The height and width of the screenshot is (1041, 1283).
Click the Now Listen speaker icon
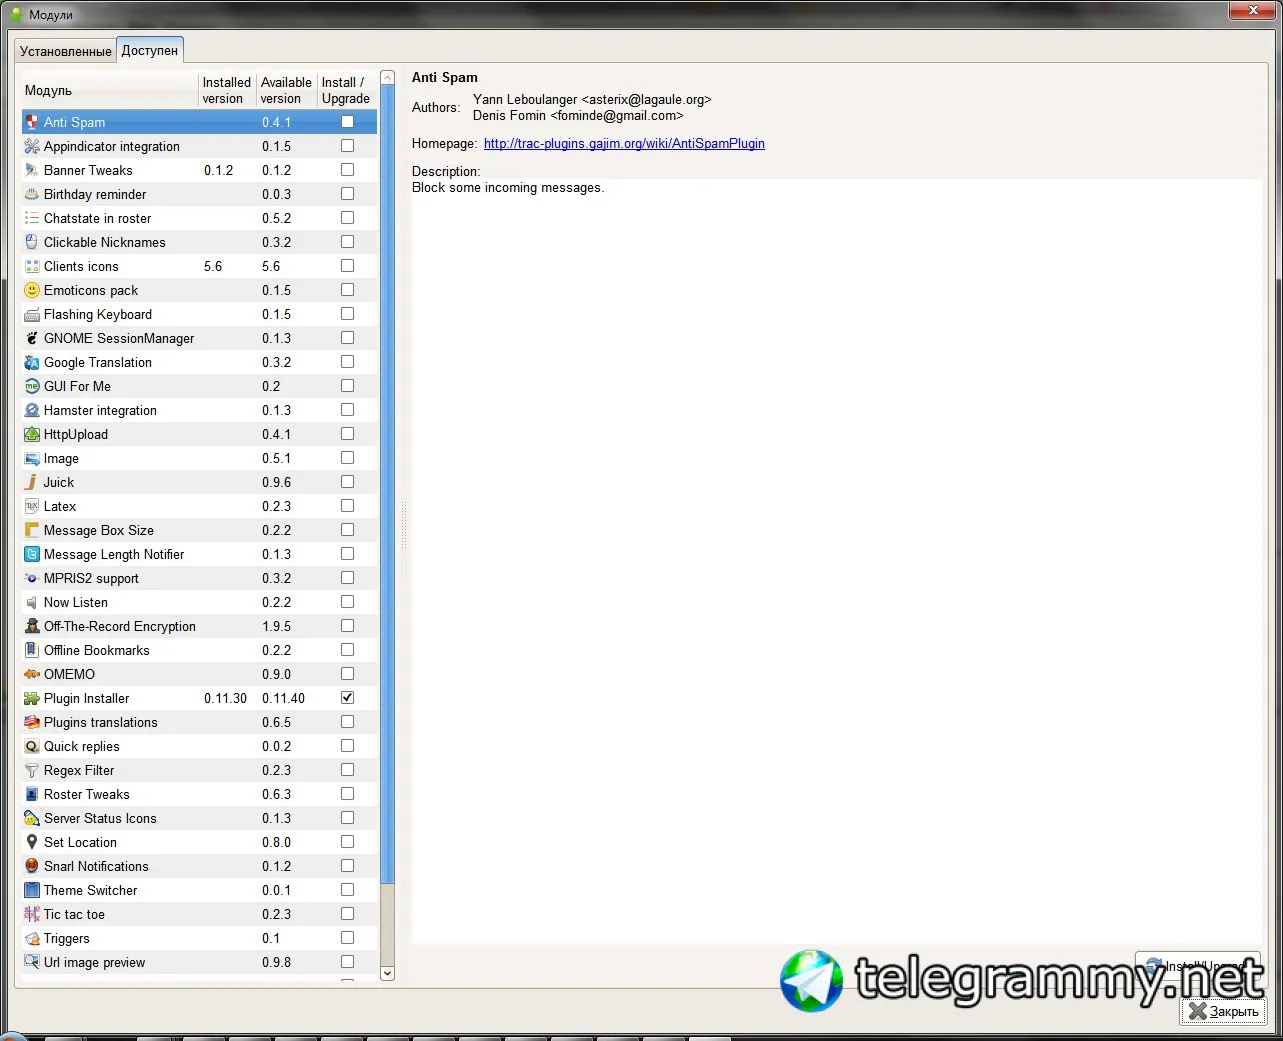pos(32,602)
